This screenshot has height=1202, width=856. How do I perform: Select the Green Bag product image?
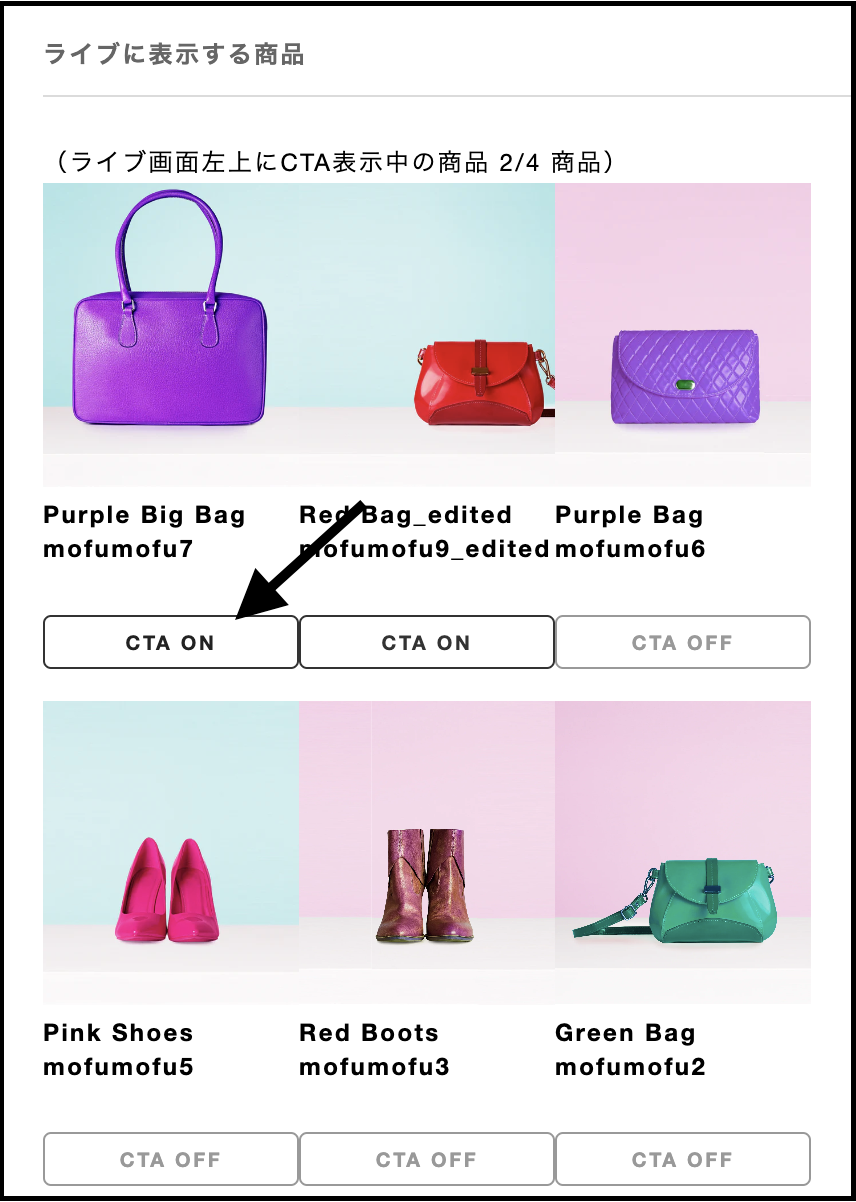click(683, 852)
